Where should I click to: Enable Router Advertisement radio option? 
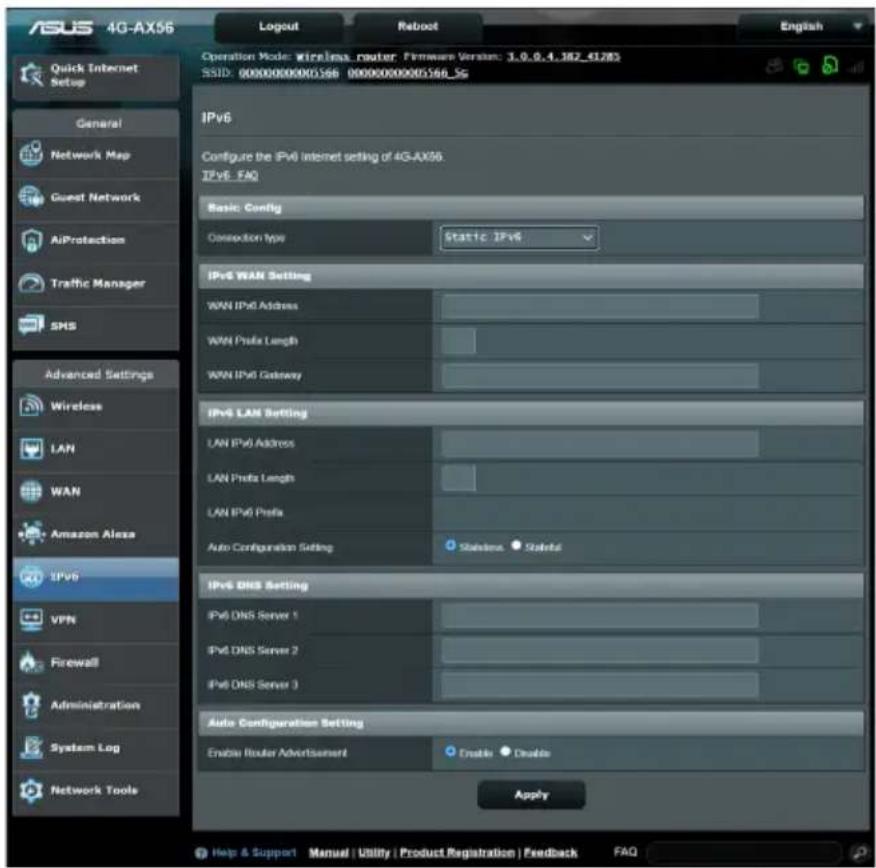450,751
